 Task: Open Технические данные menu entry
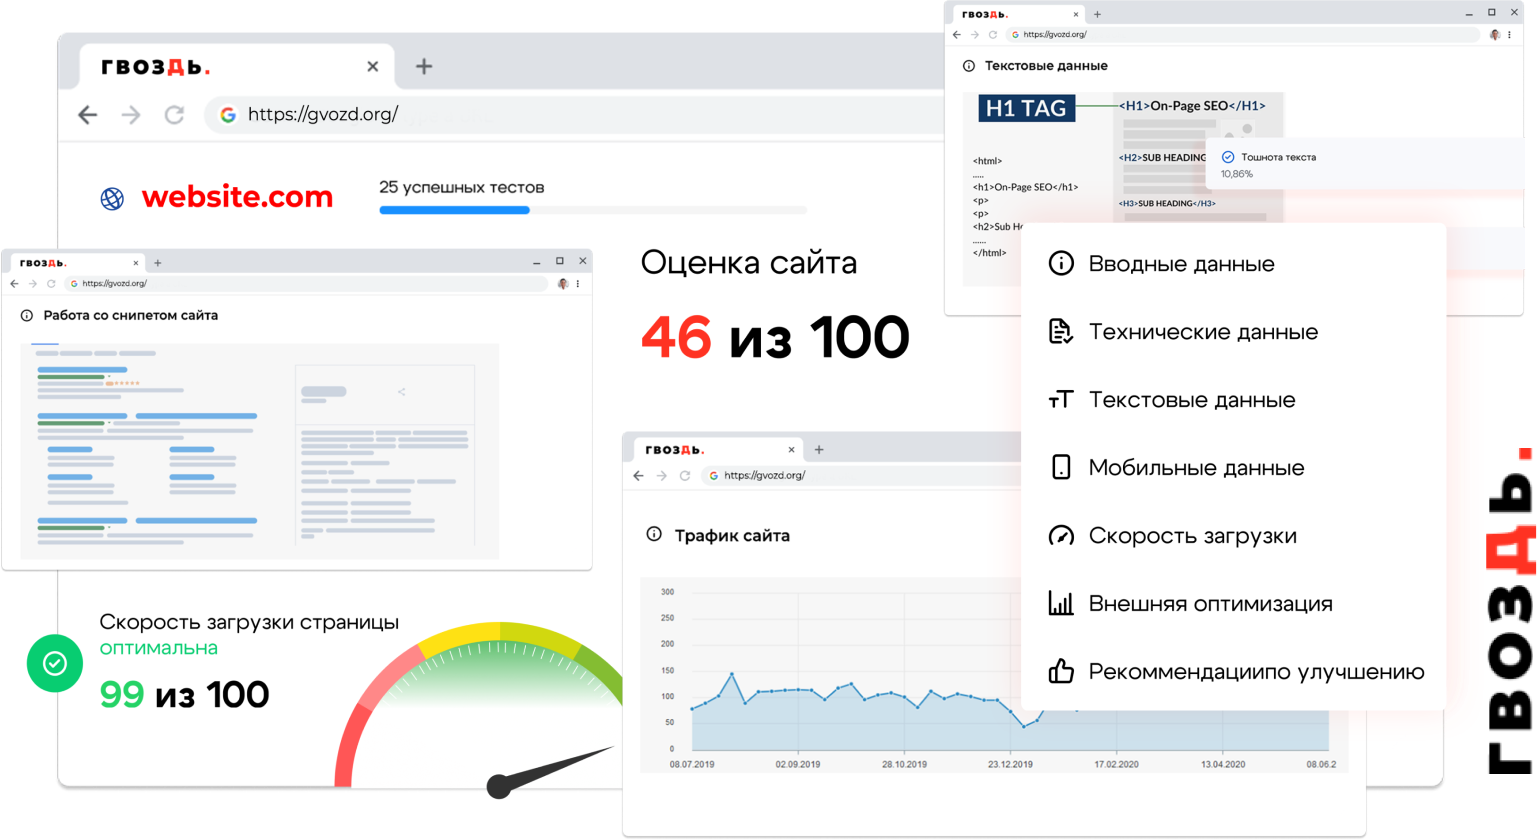(x=1203, y=332)
